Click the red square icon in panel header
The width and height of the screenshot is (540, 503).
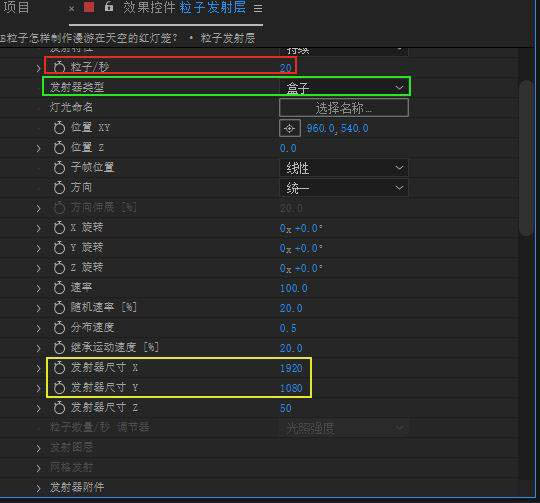pos(89,7)
